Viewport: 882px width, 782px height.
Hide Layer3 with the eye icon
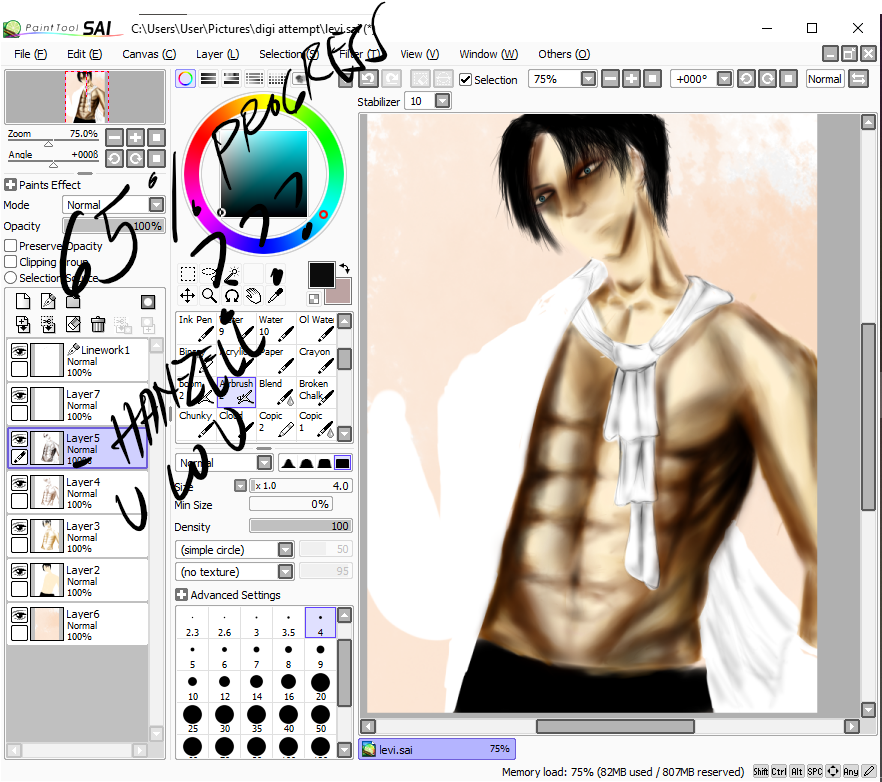click(20, 527)
